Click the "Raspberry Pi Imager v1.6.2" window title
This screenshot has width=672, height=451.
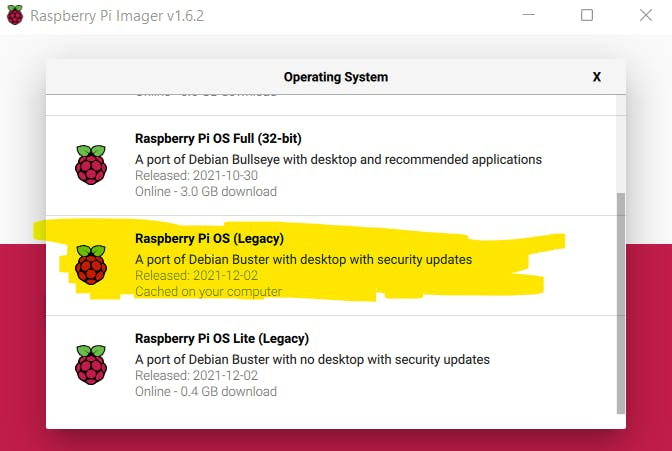pyautogui.click(x=116, y=16)
